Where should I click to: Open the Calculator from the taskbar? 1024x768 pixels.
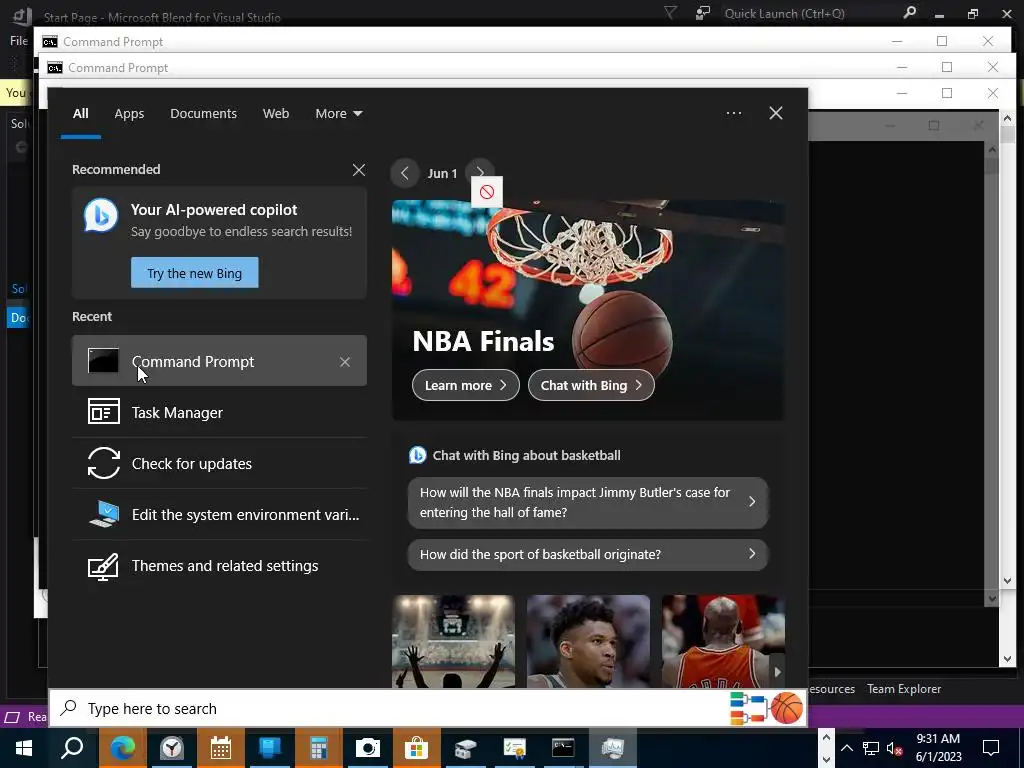pyautogui.click(x=318, y=748)
